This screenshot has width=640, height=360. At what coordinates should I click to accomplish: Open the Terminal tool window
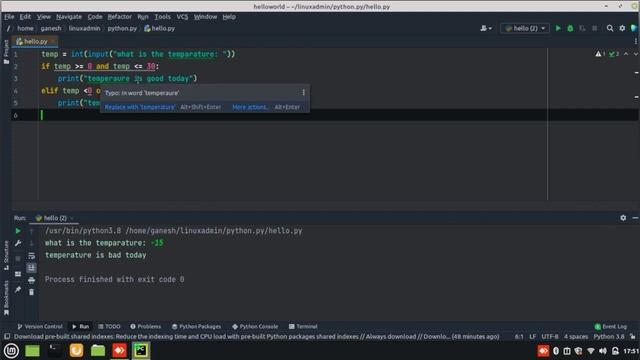(x=303, y=327)
